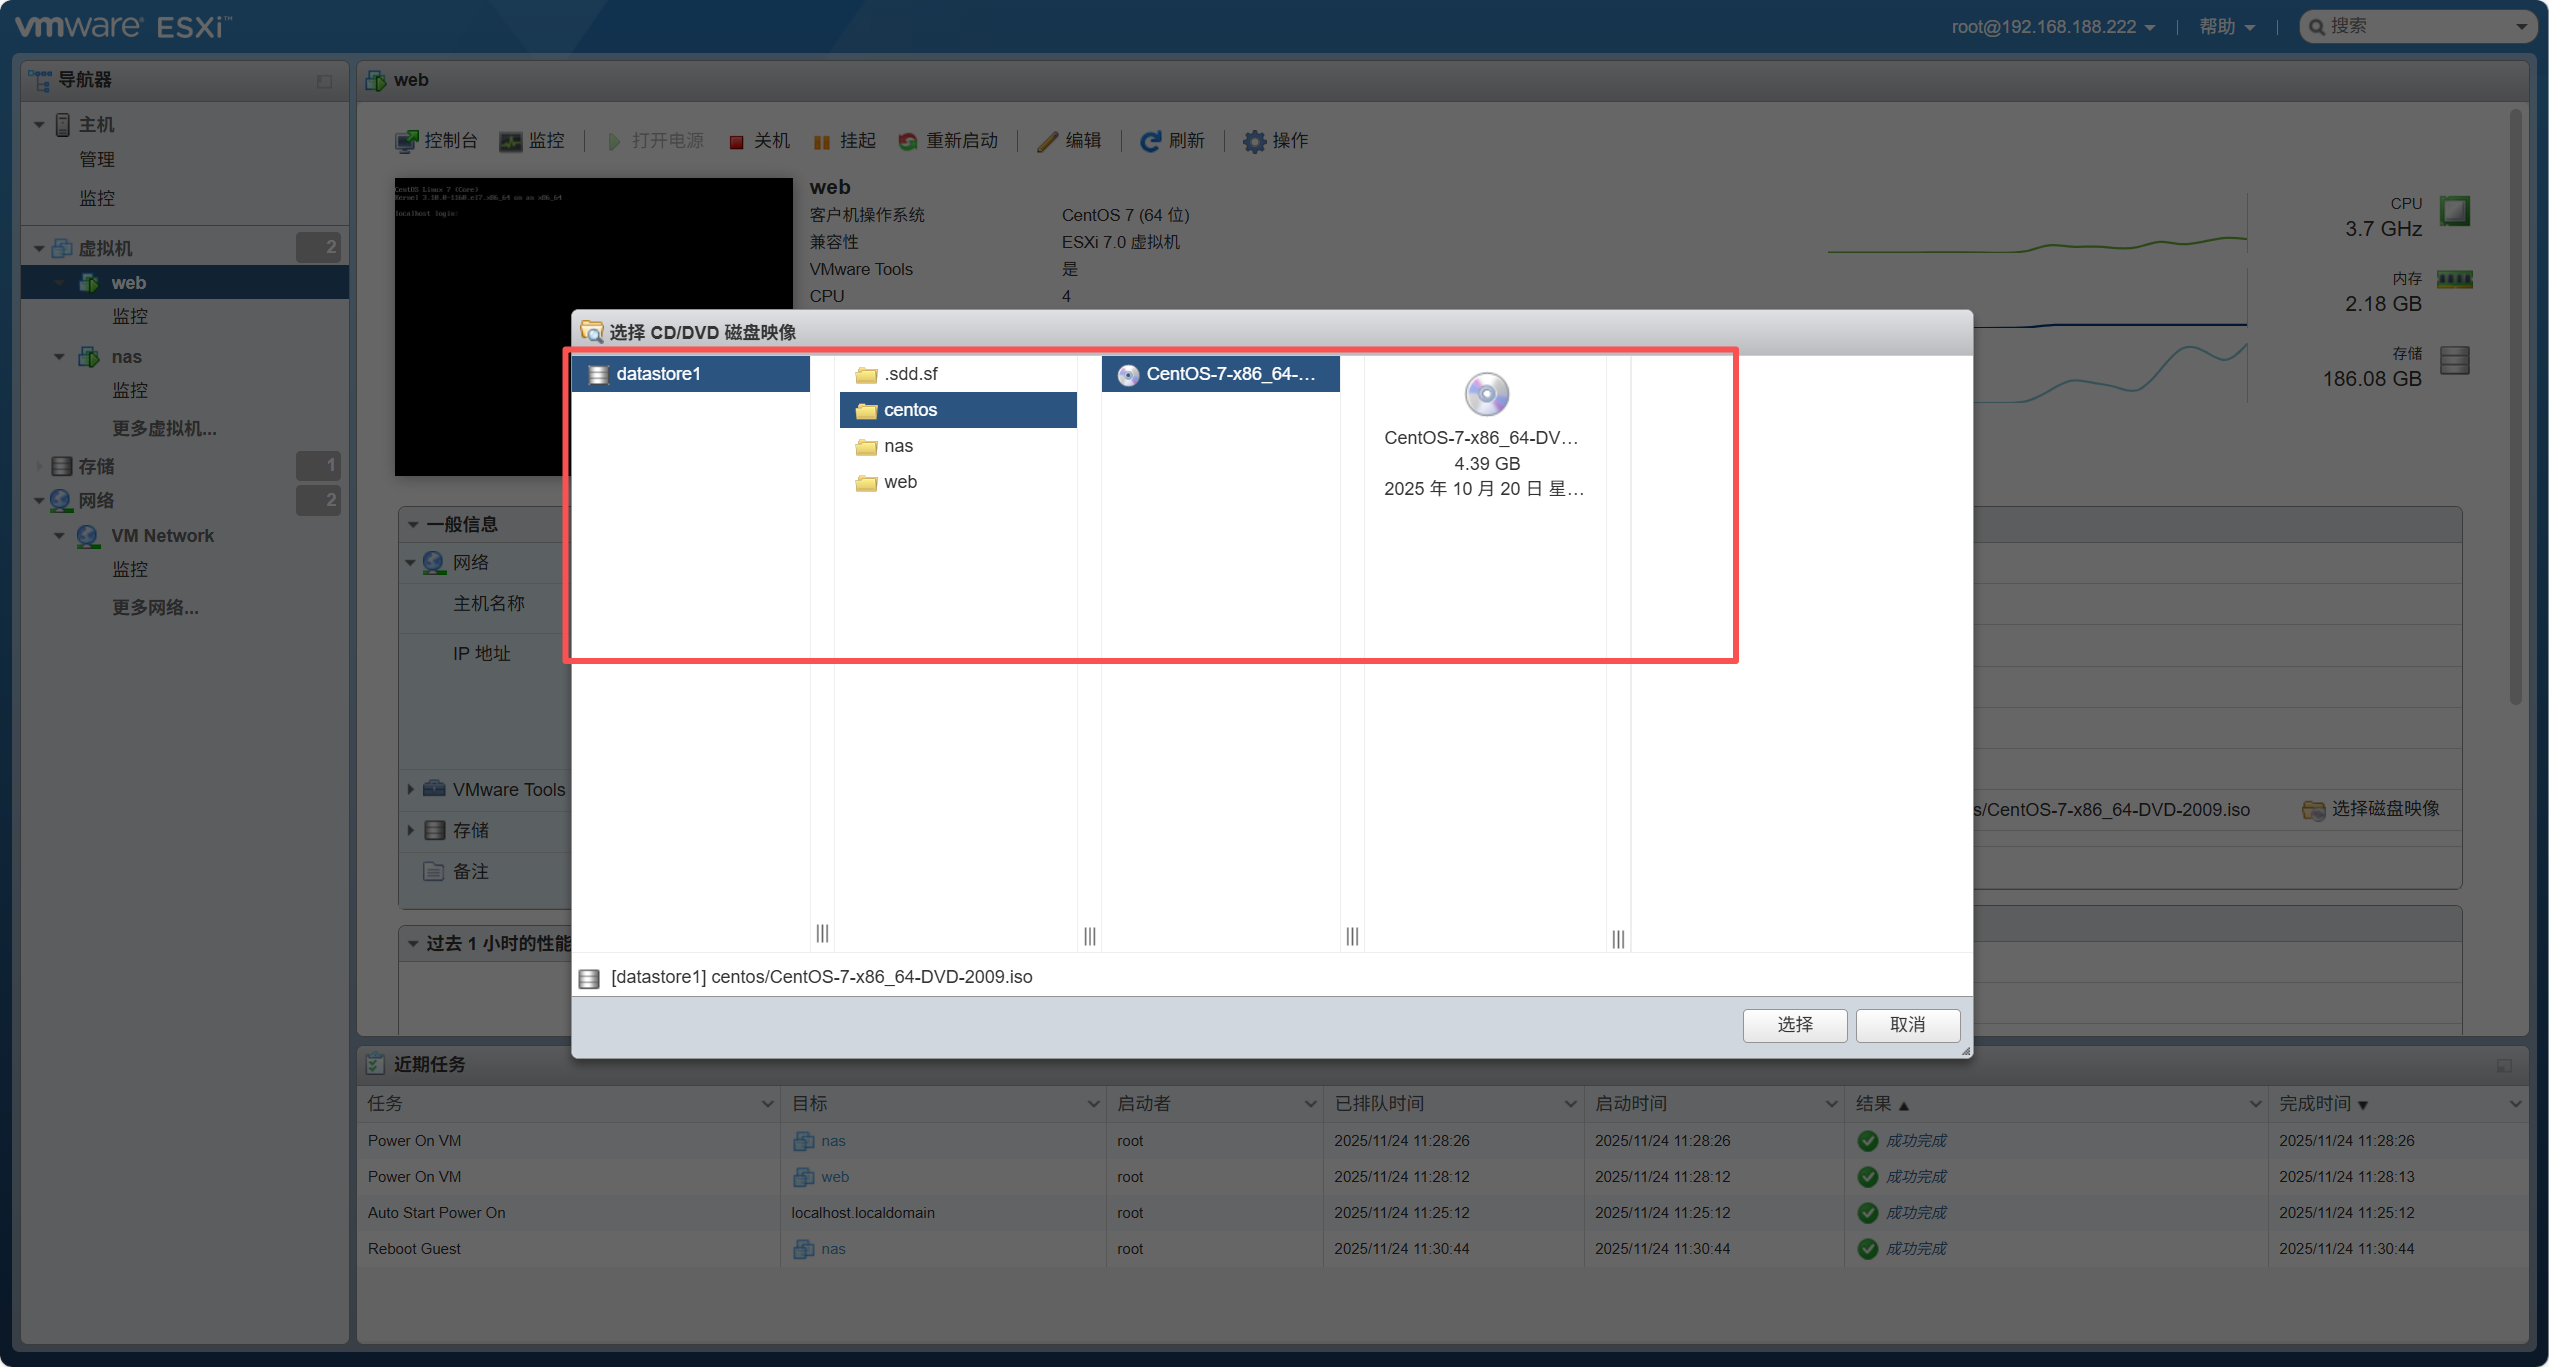Click the red Power off icon
The height and width of the screenshot is (1367, 2549).
pyautogui.click(x=737, y=142)
